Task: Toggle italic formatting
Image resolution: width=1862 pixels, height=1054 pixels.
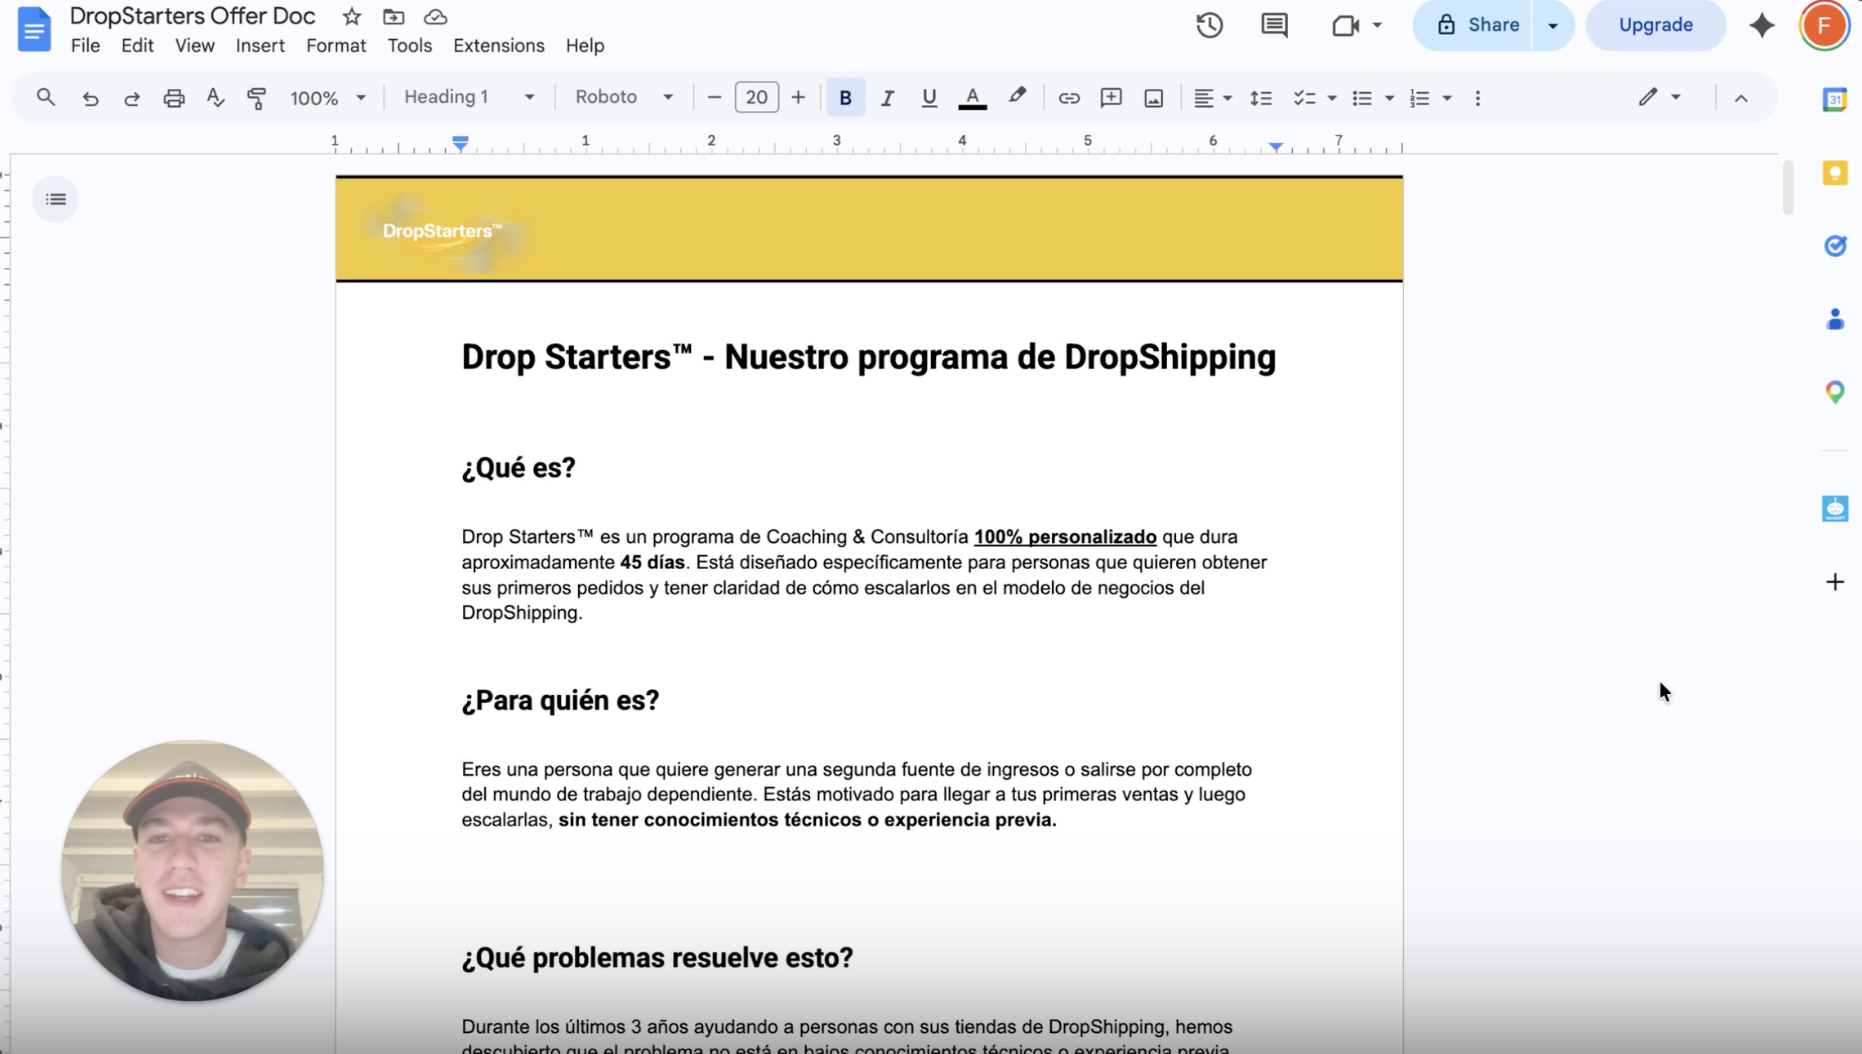Action: pyautogui.click(x=887, y=98)
